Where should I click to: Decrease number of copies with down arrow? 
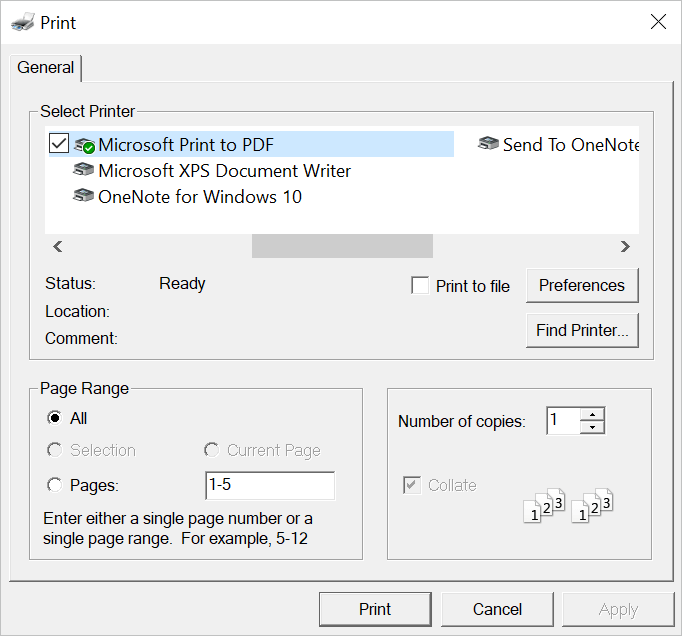pos(592,427)
